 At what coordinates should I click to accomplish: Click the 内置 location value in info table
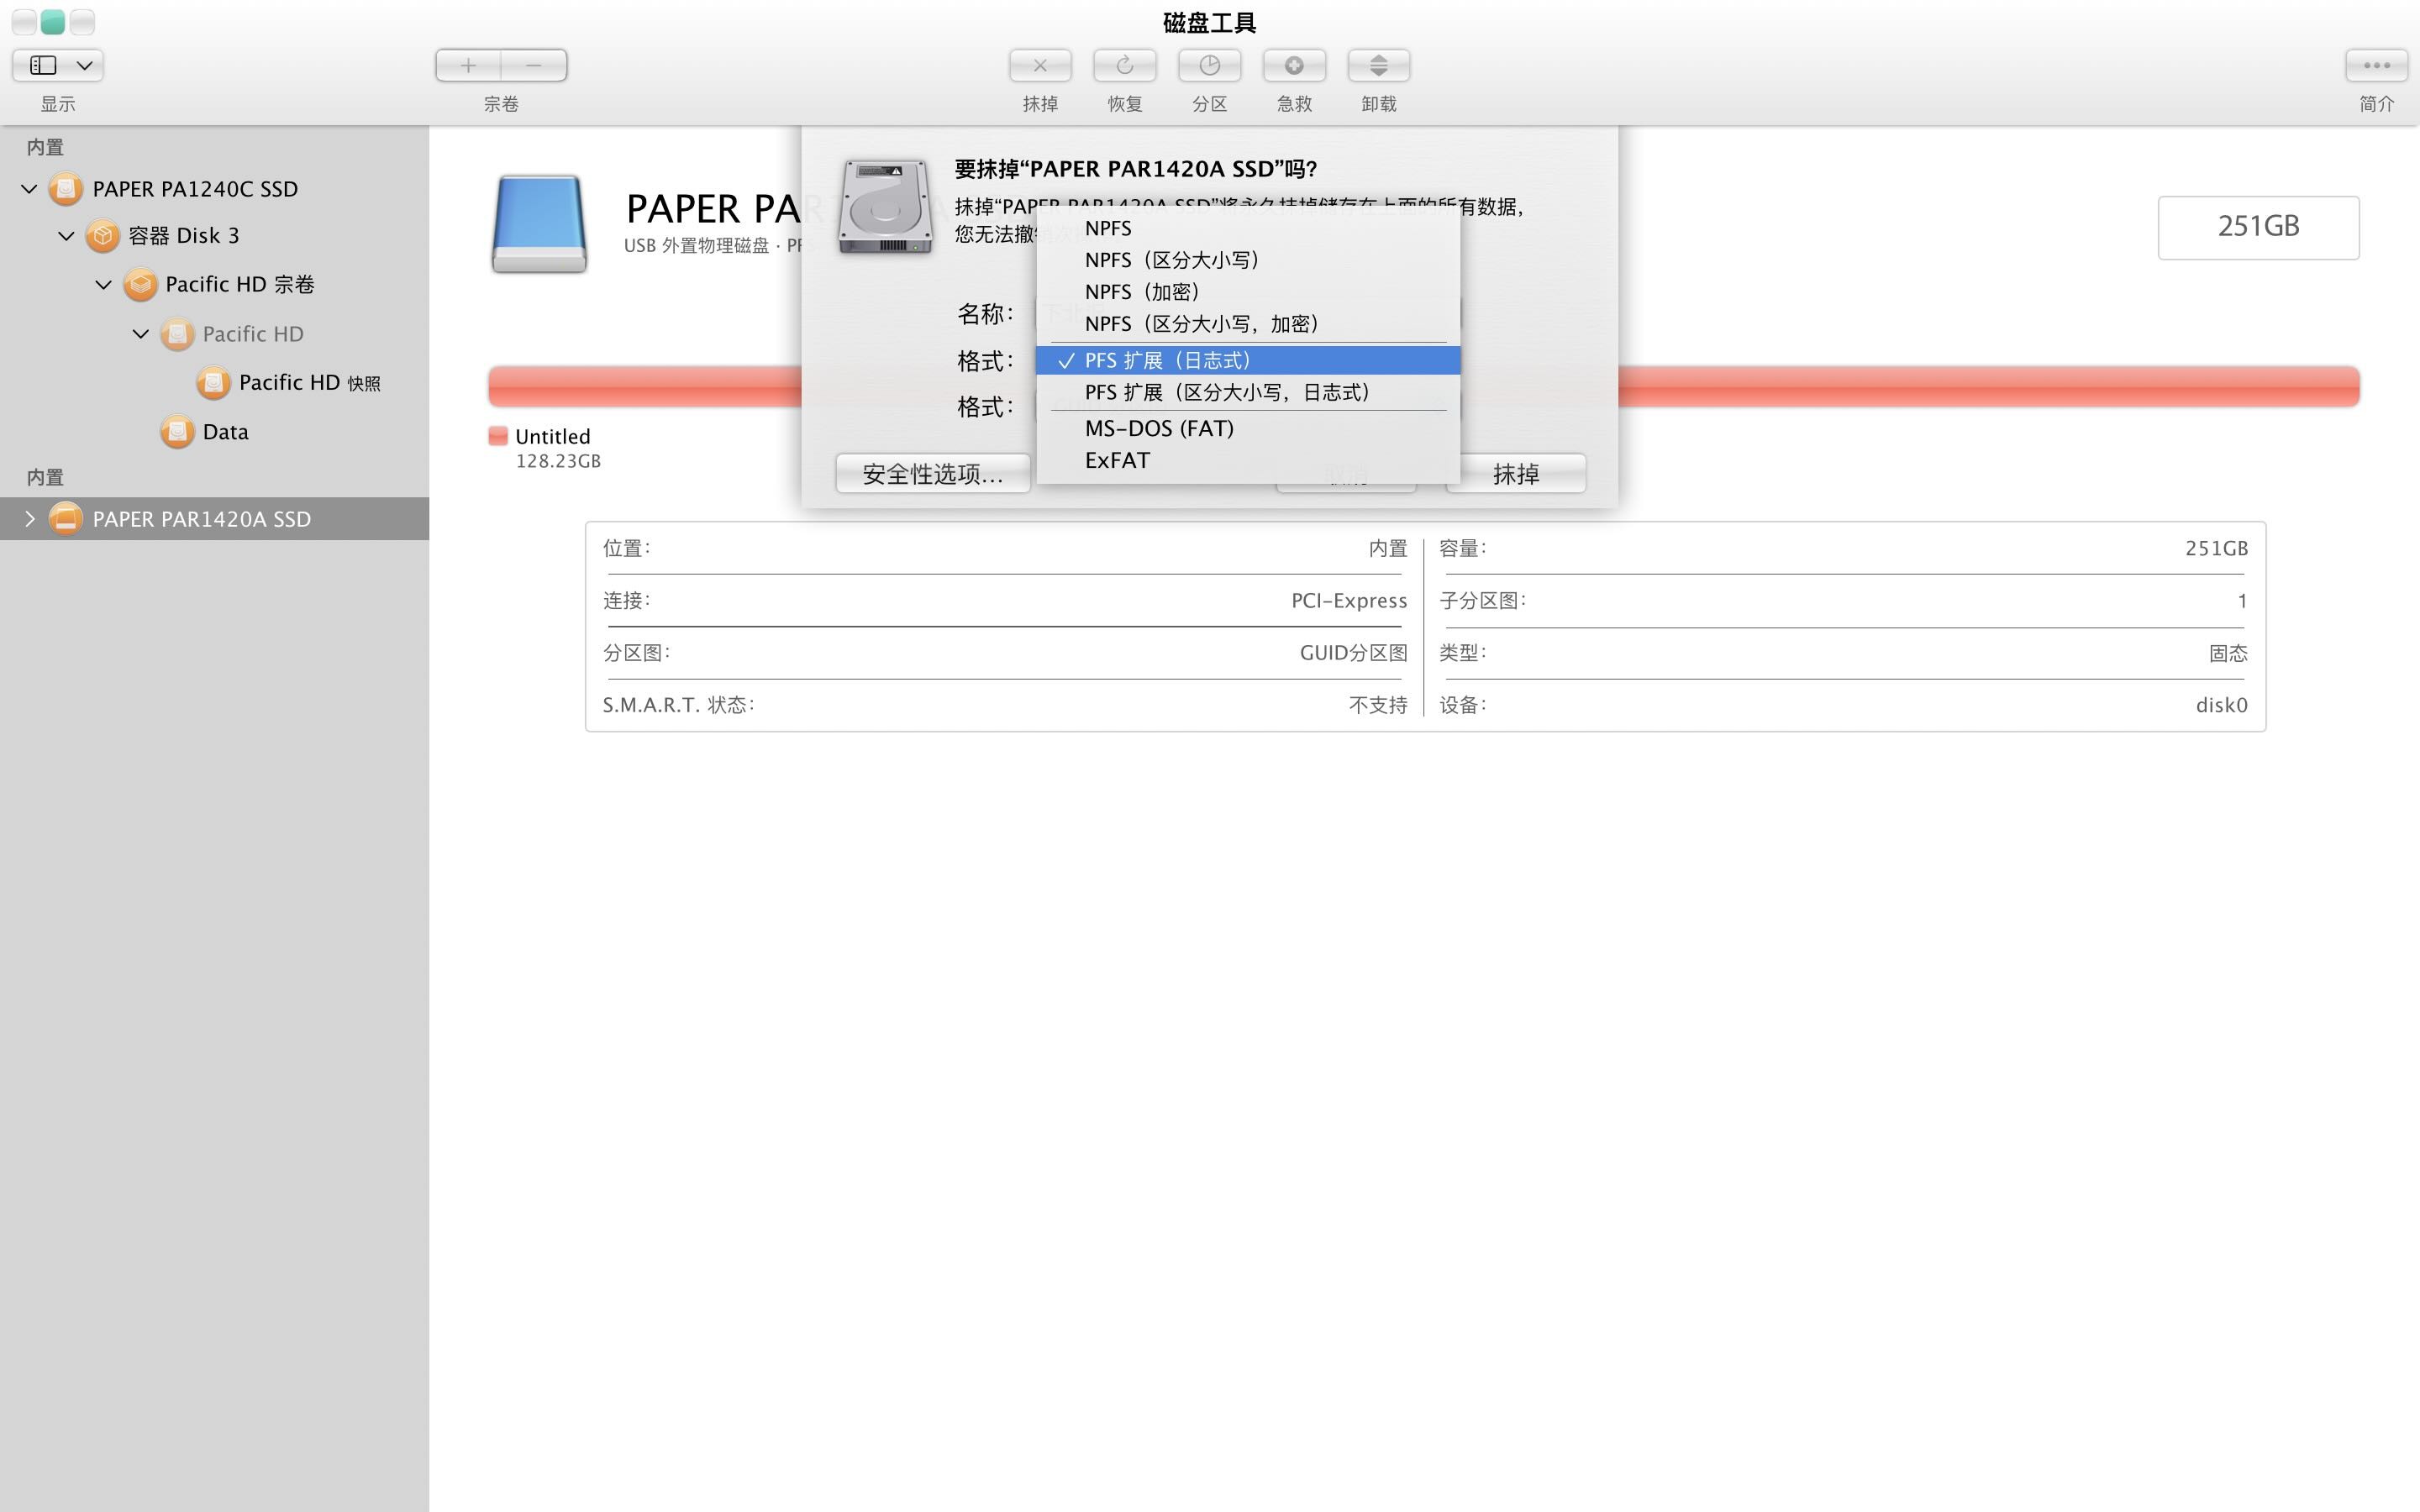point(1387,548)
